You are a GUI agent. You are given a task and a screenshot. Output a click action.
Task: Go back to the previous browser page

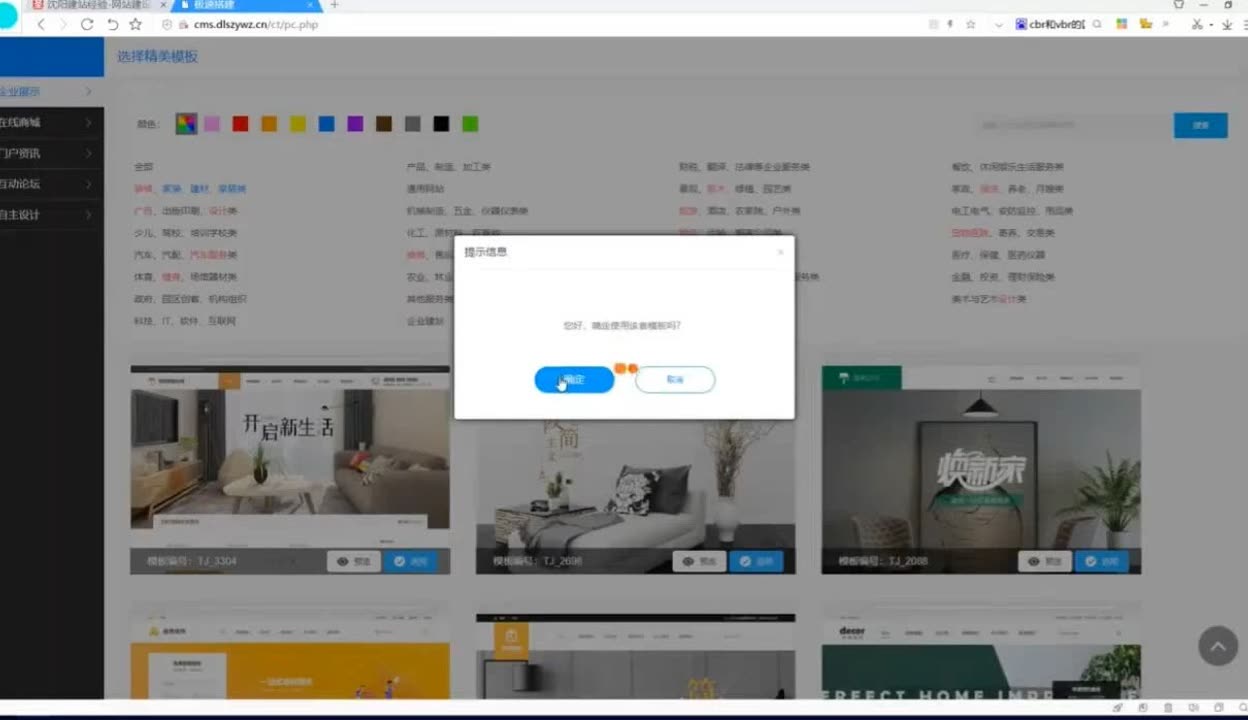[x=41, y=24]
